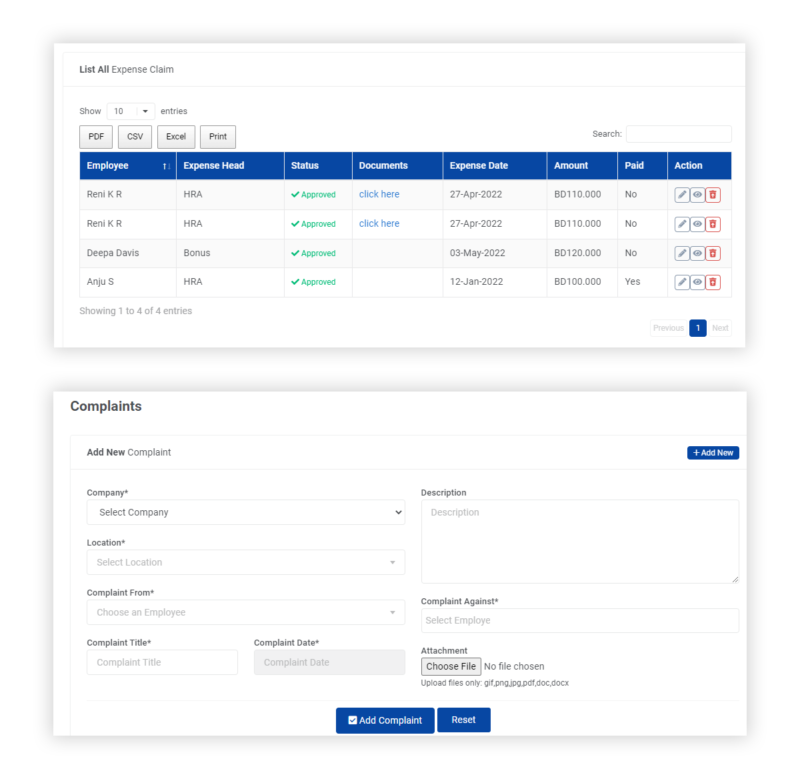800x769 pixels.
Task: Click the Search input field
Action: pyautogui.click(x=679, y=134)
